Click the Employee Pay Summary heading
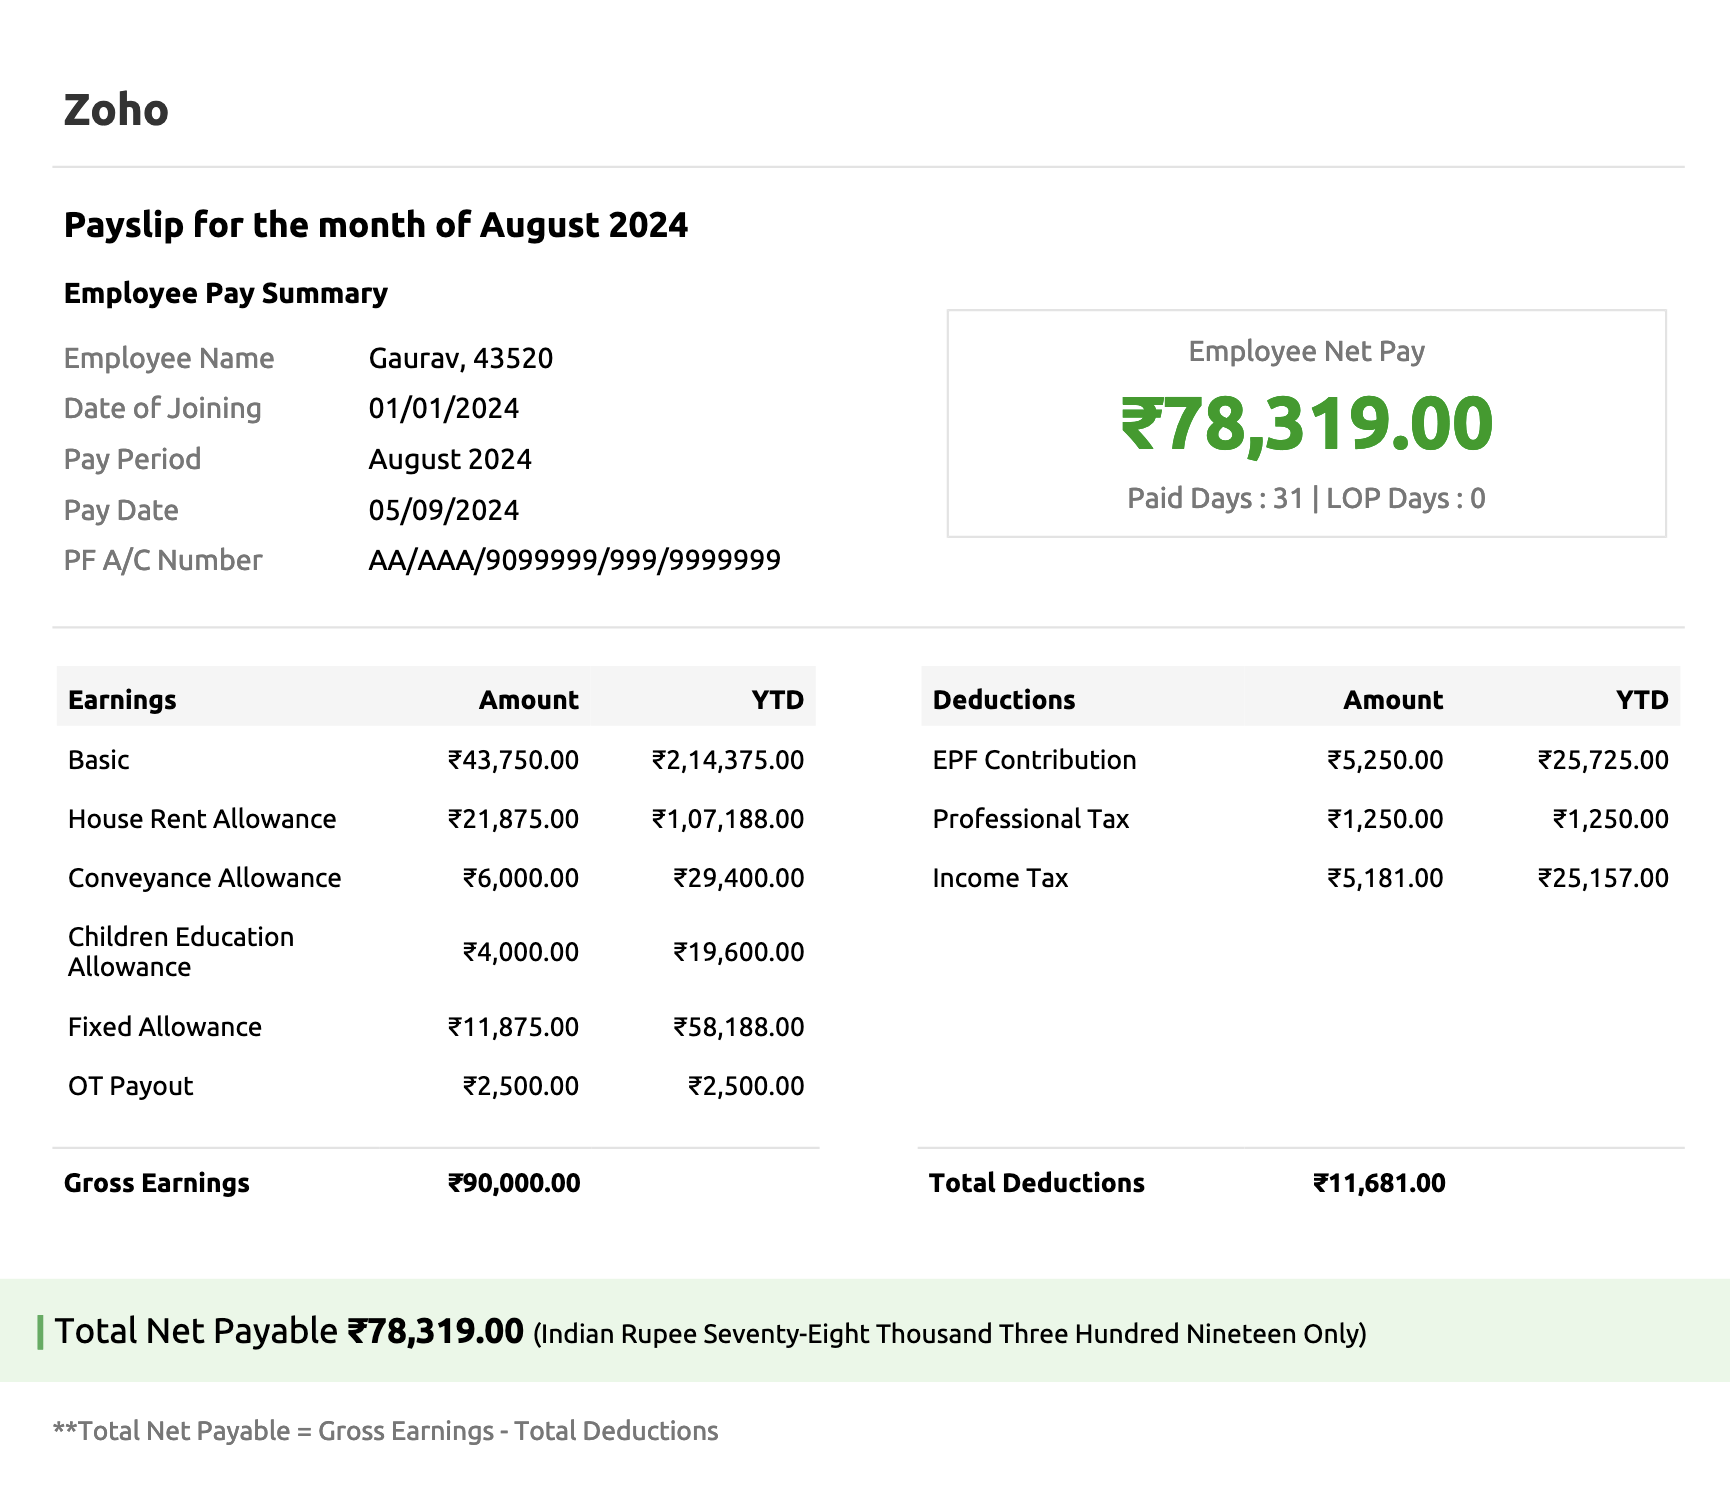This screenshot has width=1730, height=1486. point(226,293)
